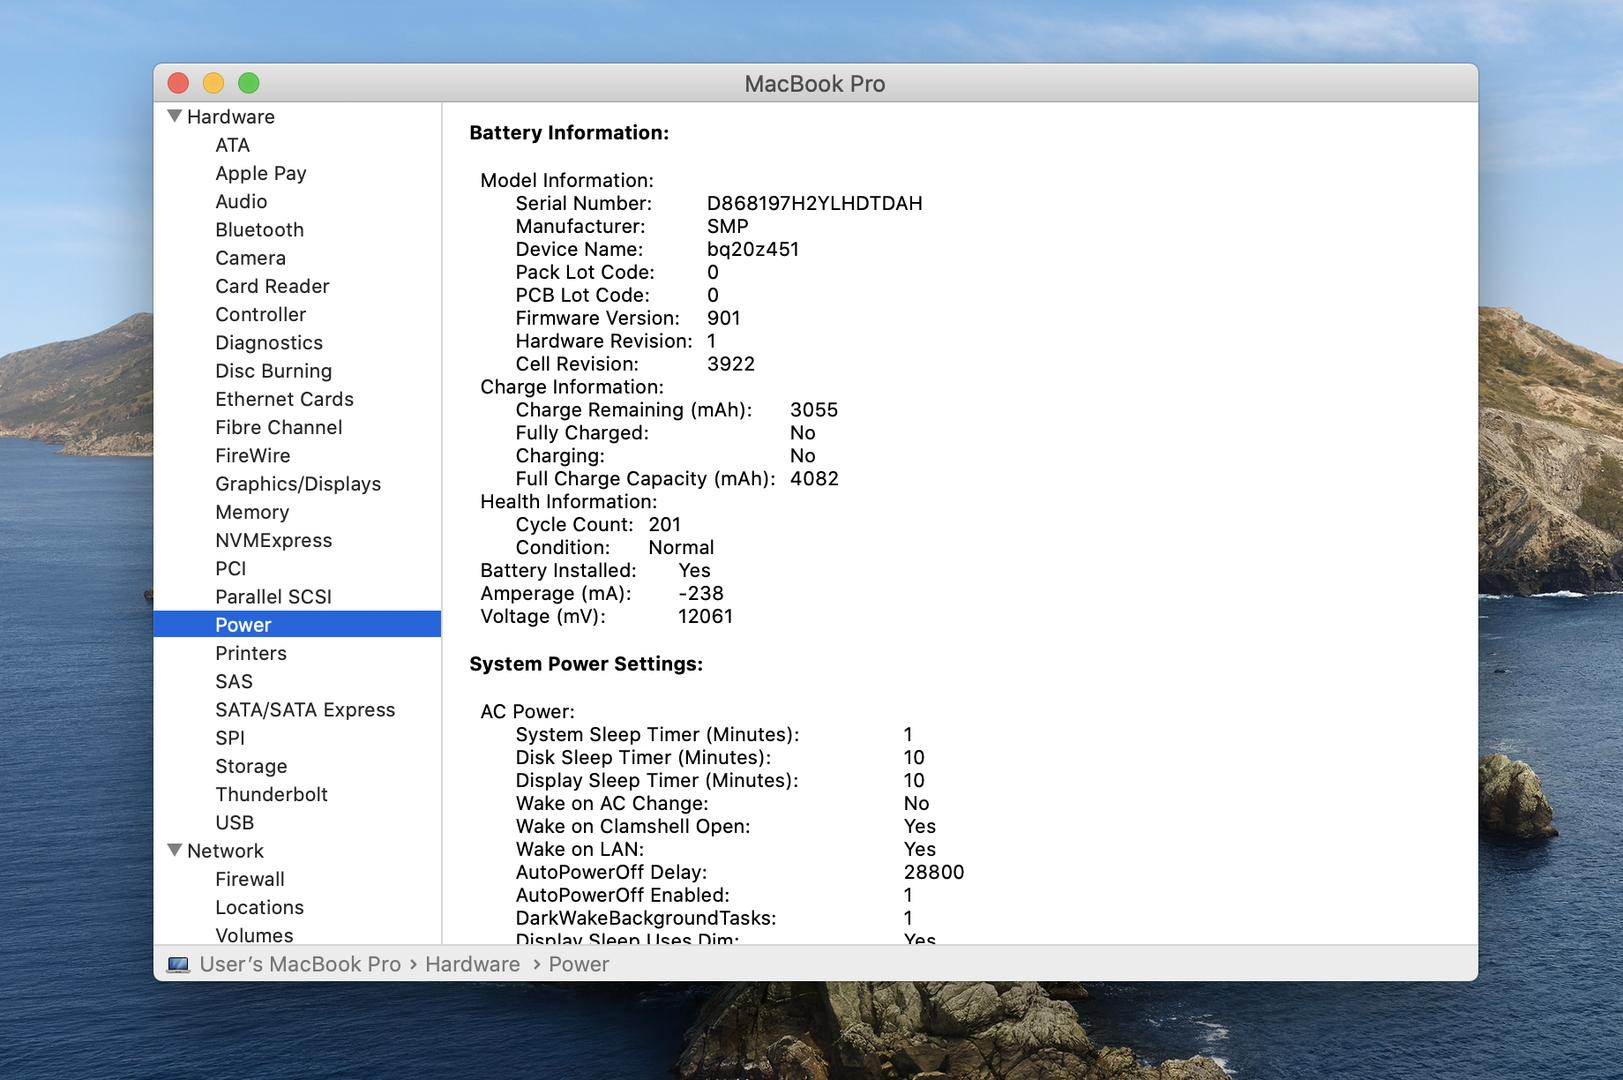
Task: Click the Battery Information heading
Action: click(x=569, y=133)
